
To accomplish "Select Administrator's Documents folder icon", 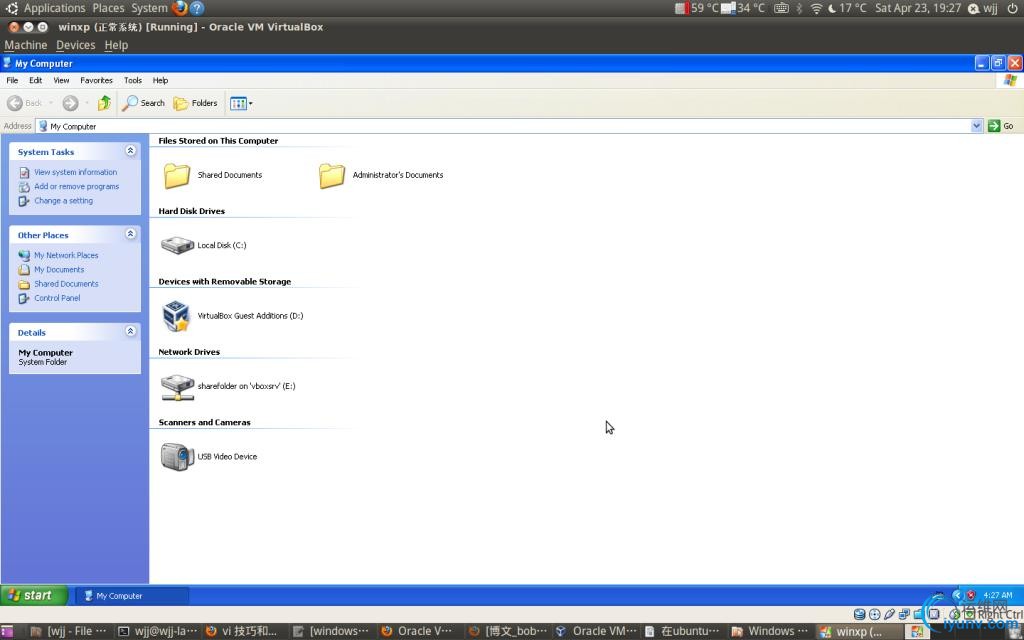I will pyautogui.click(x=332, y=175).
